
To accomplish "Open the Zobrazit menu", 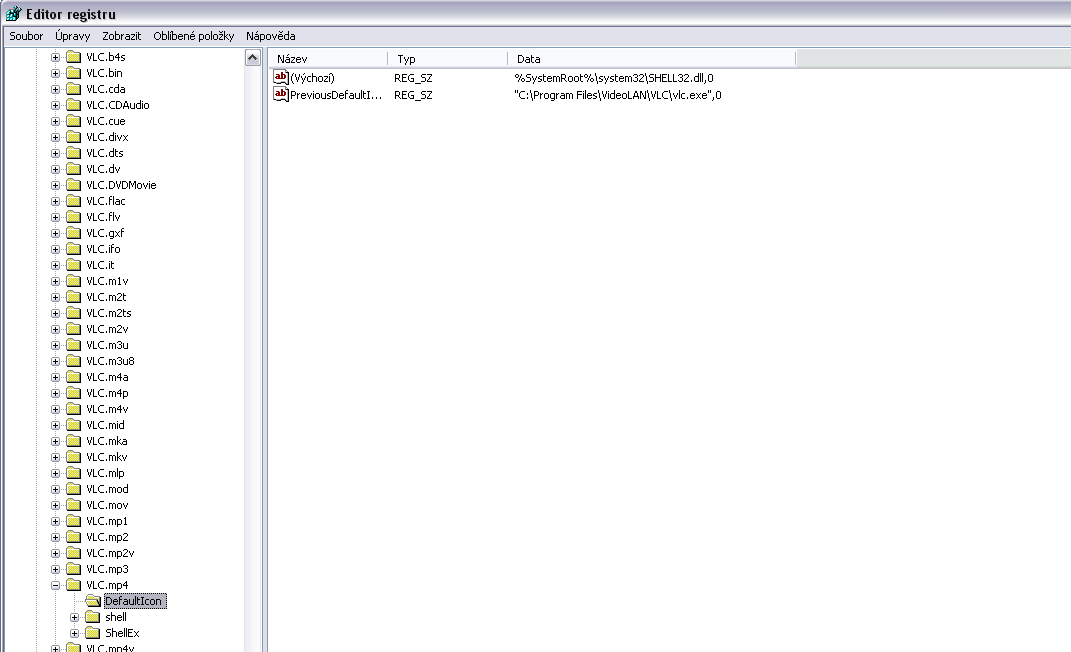I will point(122,36).
